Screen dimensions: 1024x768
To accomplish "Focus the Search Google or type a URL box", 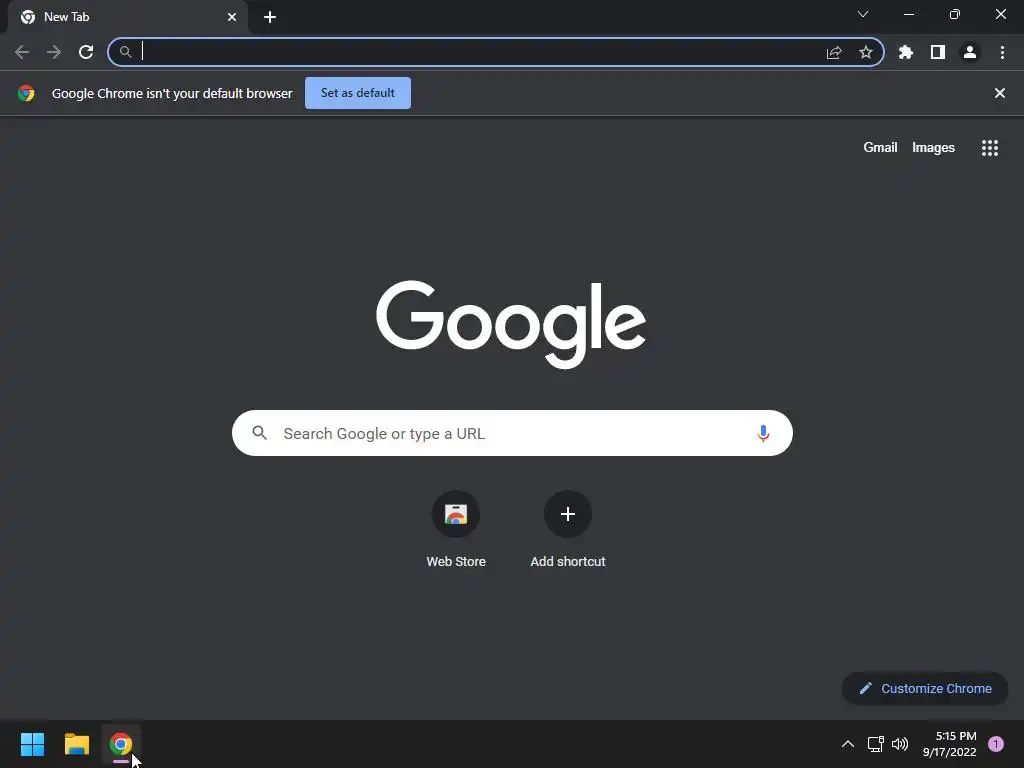I will 512,433.
